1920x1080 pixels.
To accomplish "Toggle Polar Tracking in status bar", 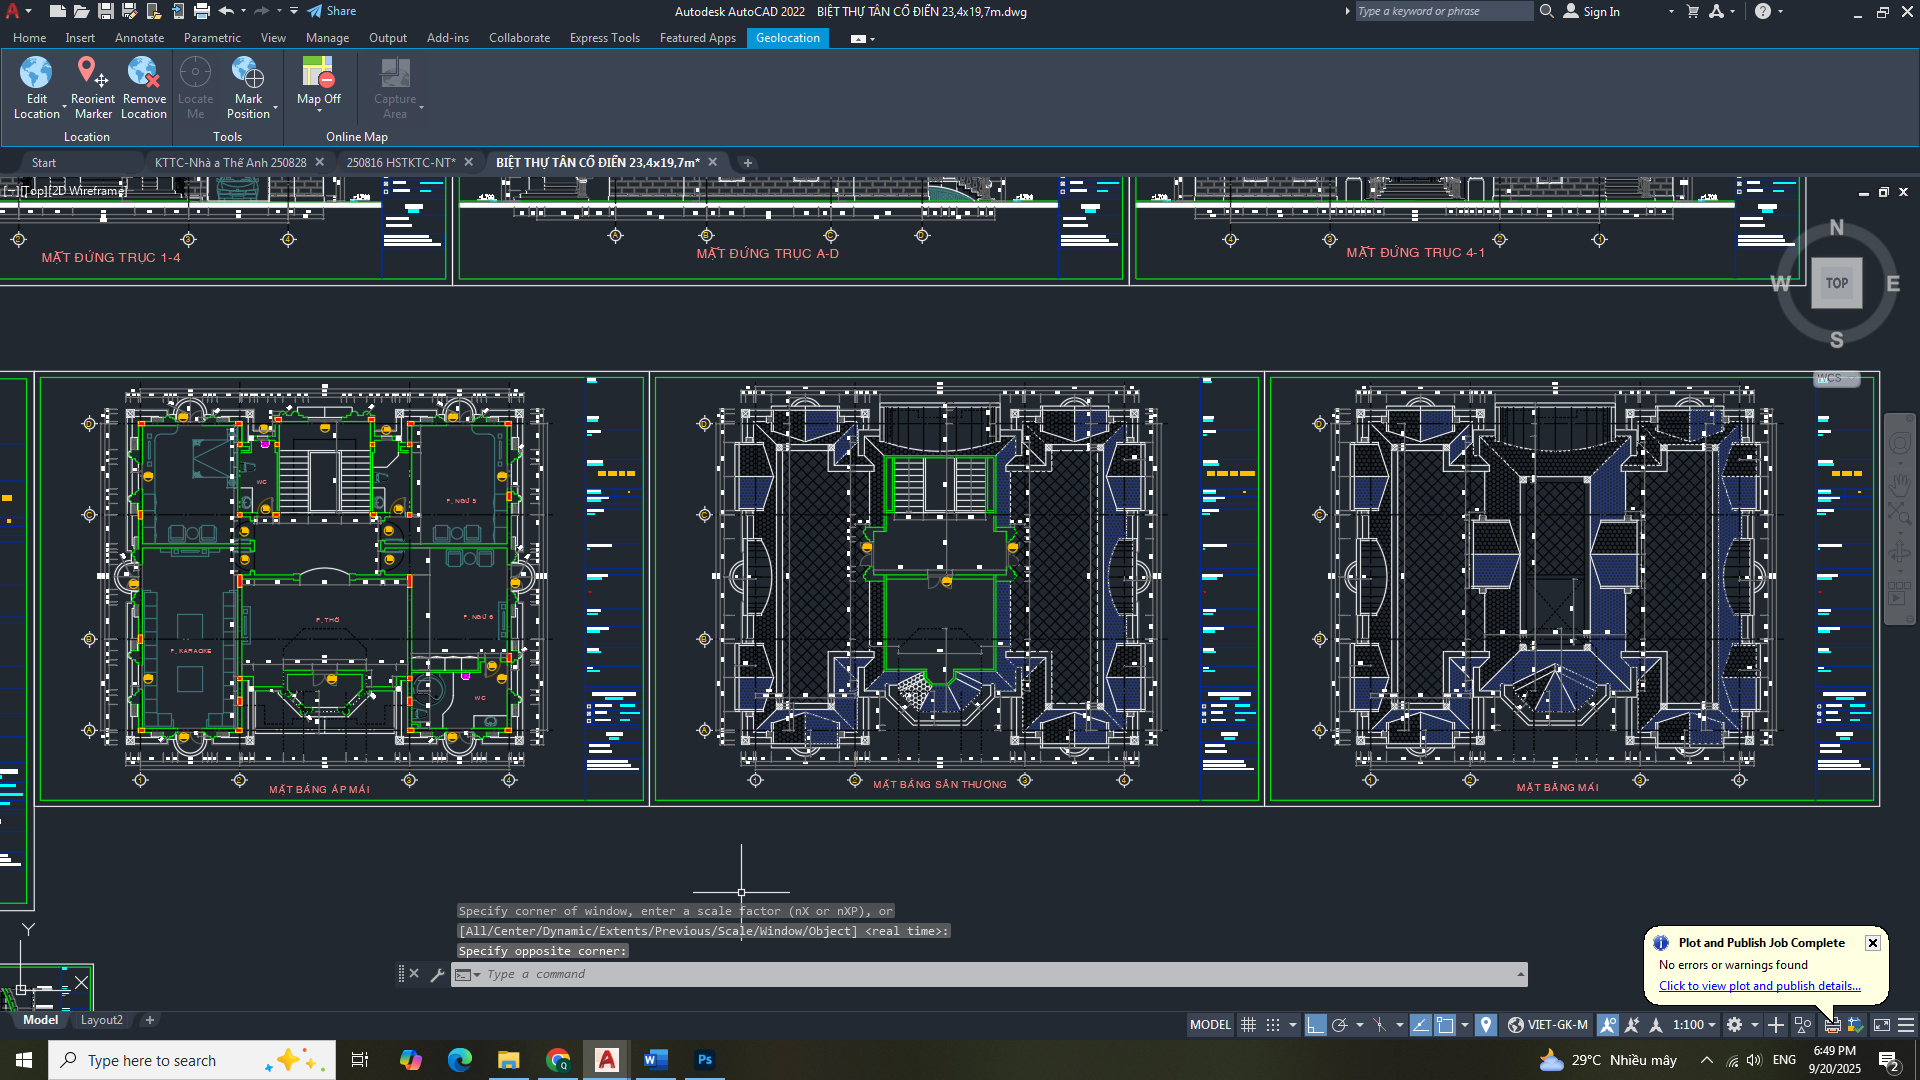I will [1340, 1025].
